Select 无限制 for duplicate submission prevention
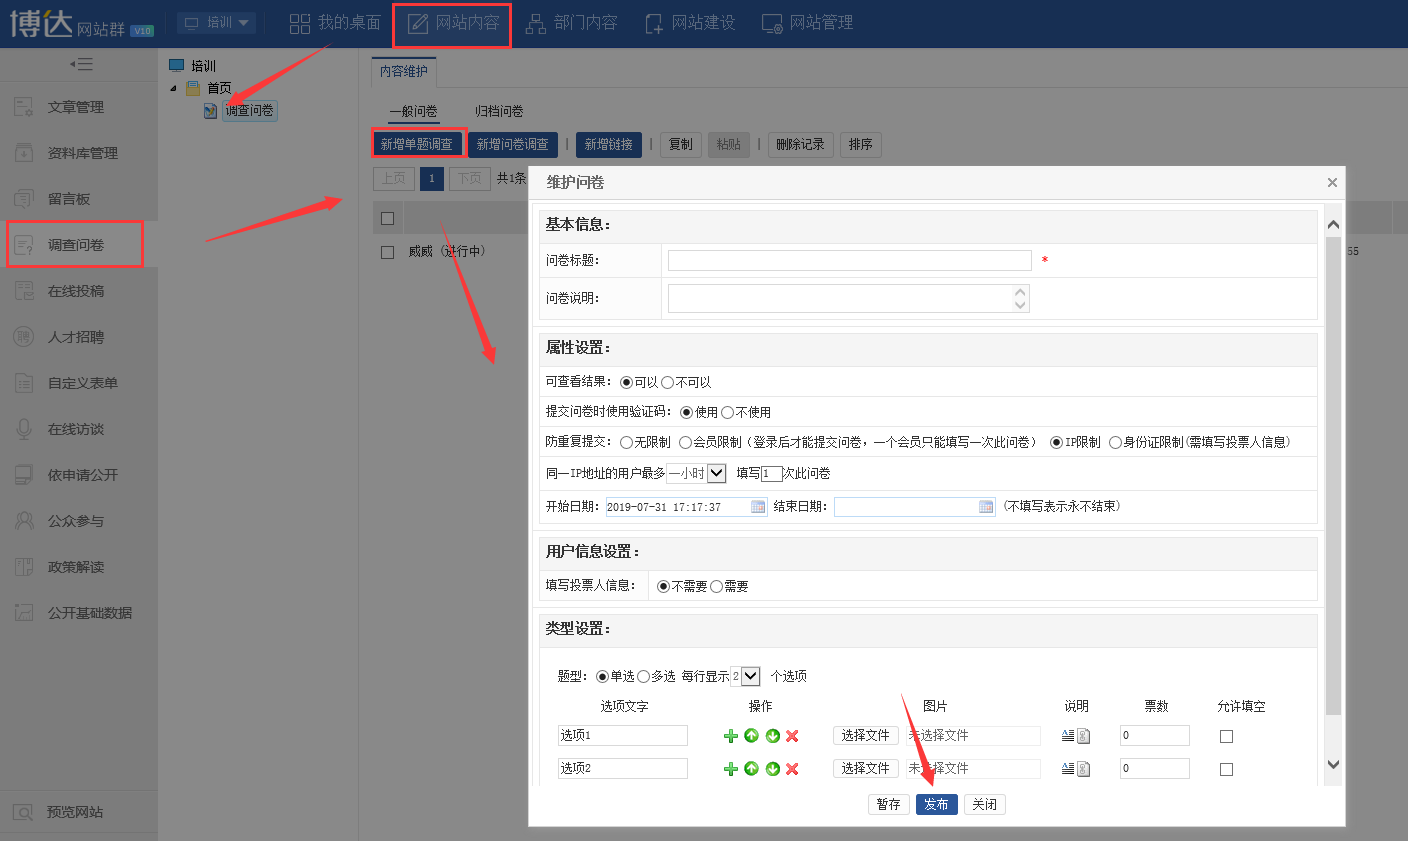 [x=627, y=442]
